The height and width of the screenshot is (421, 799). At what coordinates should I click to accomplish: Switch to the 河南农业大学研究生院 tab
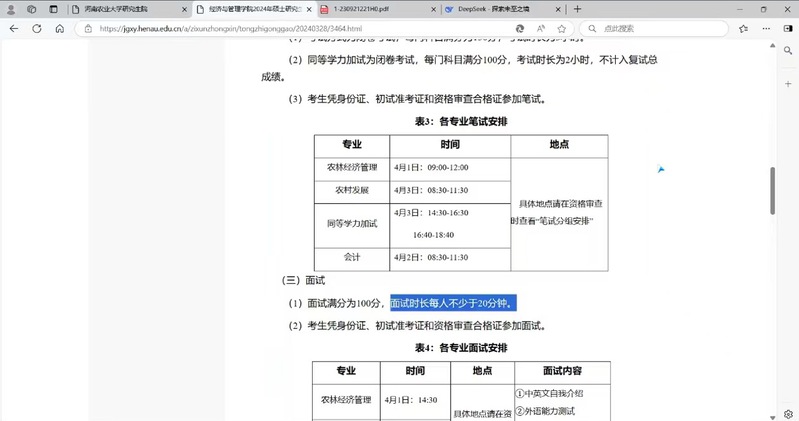pos(120,9)
